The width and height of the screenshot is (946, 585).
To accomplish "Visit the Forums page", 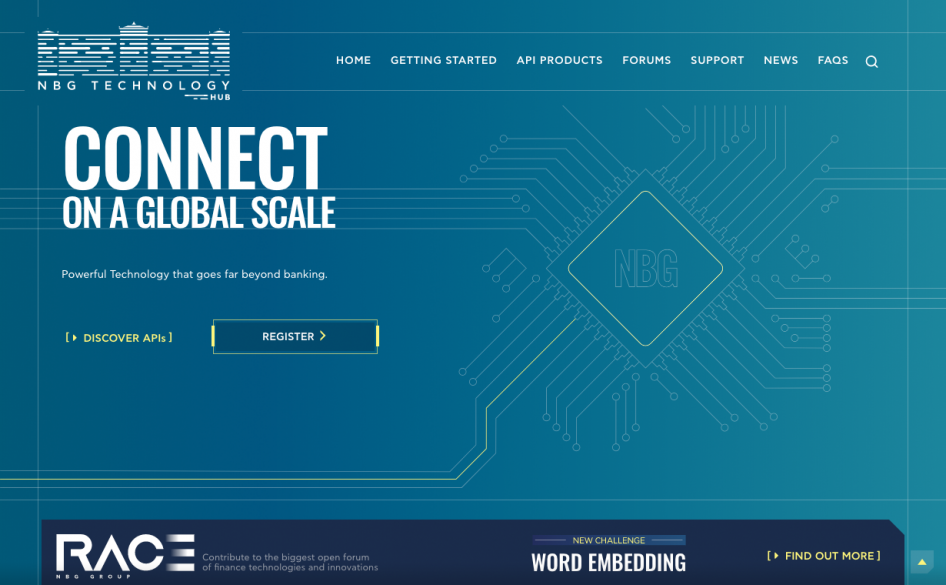I will tap(647, 60).
